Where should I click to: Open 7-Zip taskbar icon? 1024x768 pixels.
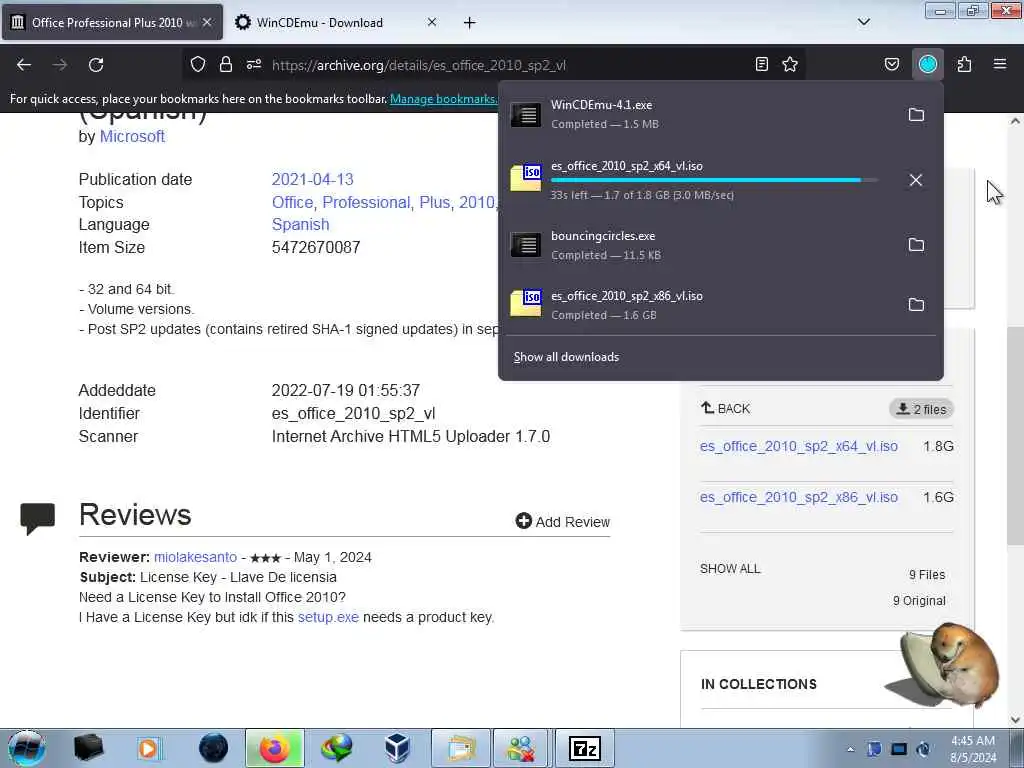[x=584, y=748]
